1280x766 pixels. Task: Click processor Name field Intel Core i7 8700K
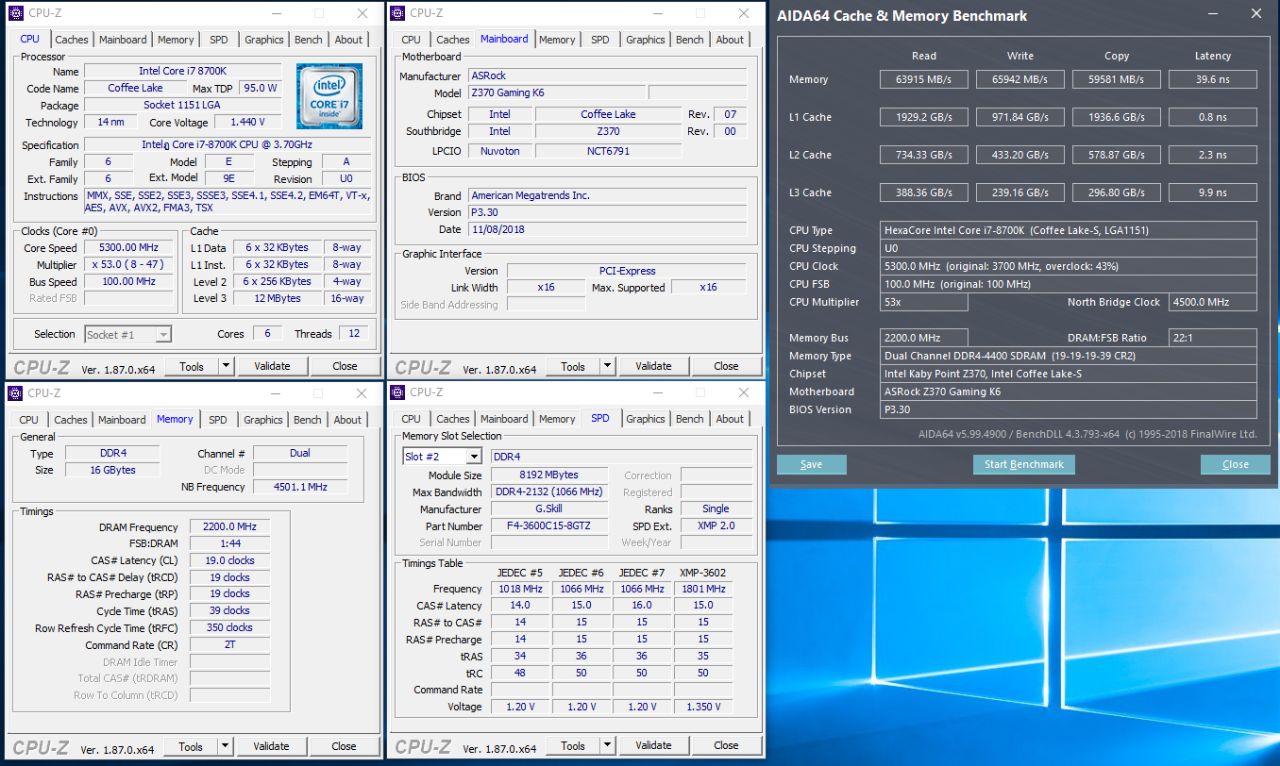click(x=182, y=71)
